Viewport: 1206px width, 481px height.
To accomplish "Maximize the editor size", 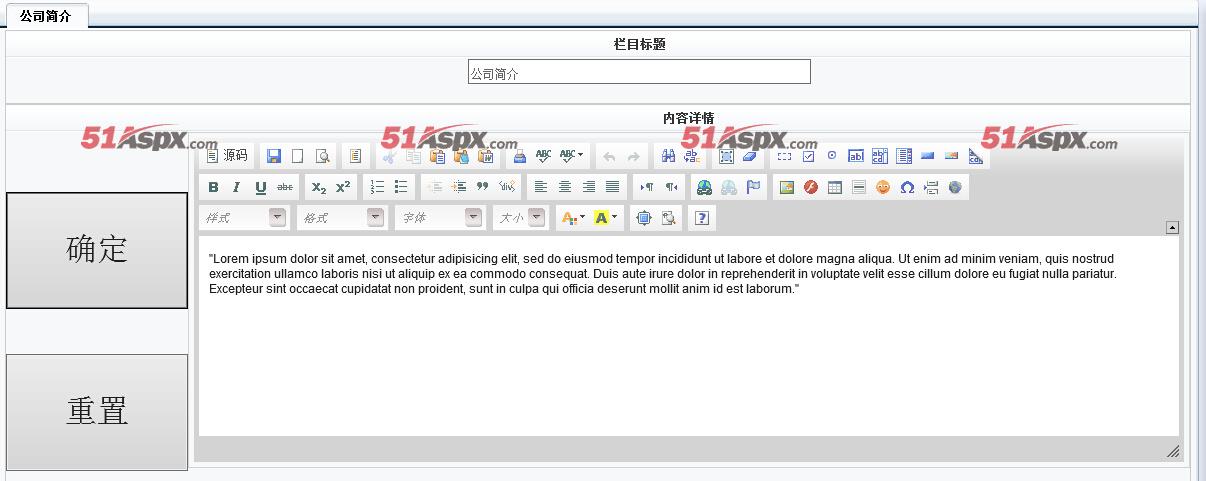I will coord(644,217).
